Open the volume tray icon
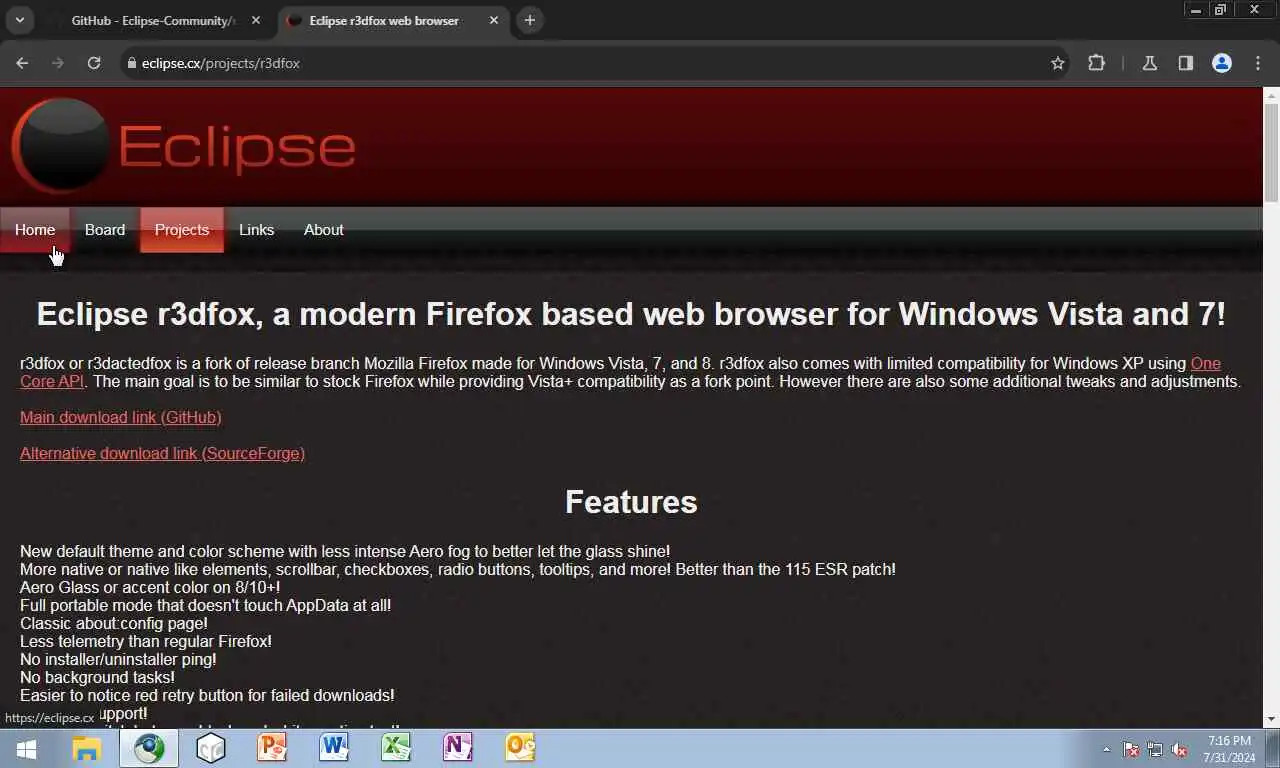 [1179, 749]
